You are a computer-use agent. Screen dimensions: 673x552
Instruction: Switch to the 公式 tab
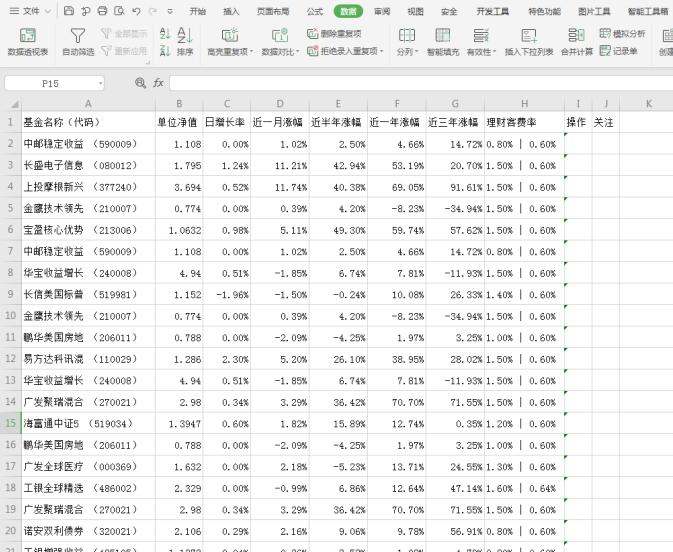315,11
